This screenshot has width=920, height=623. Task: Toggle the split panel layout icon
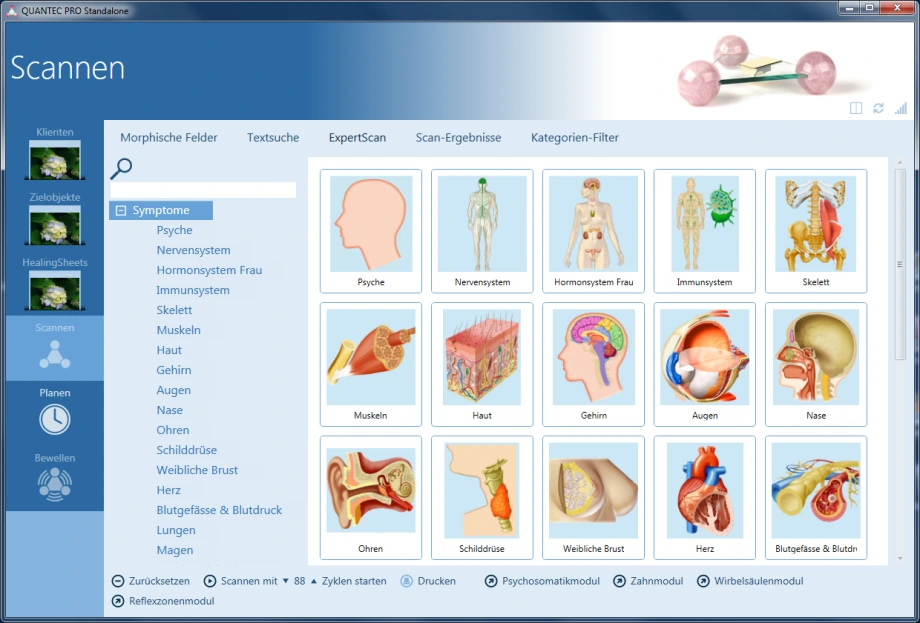click(x=856, y=108)
